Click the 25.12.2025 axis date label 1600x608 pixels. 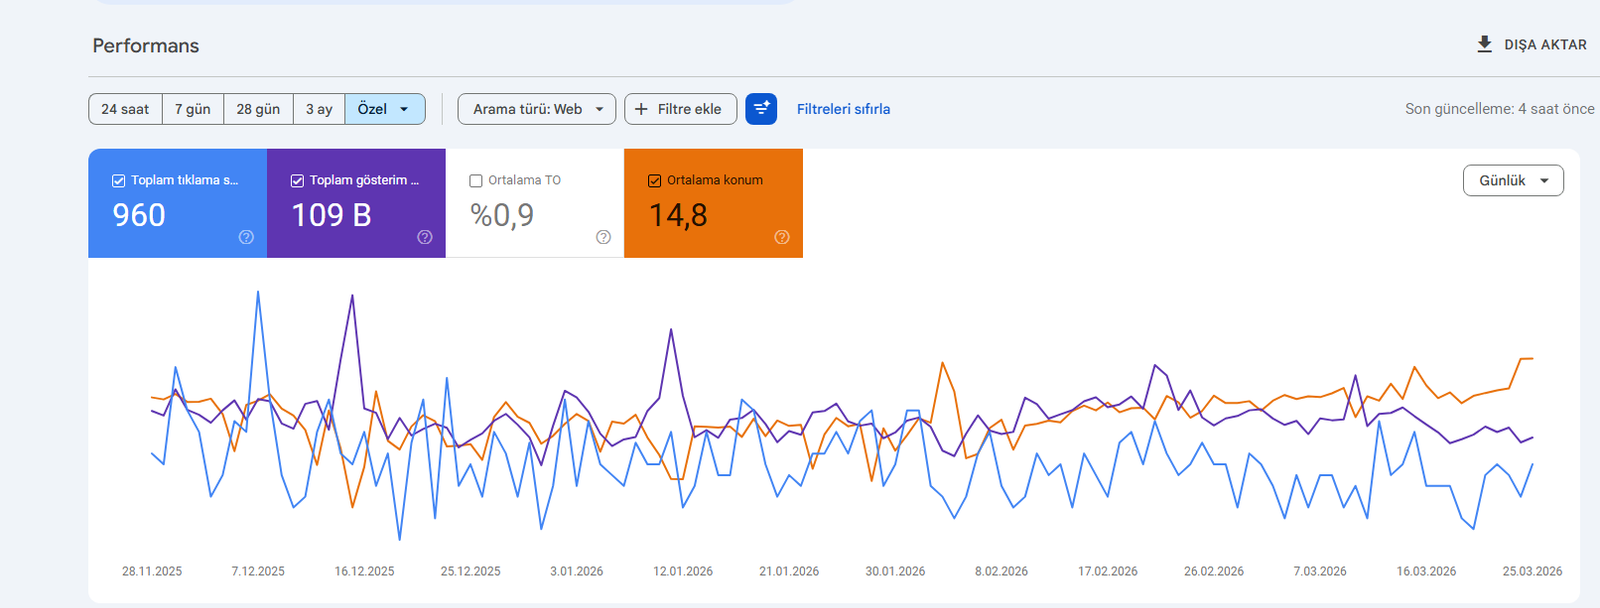click(470, 571)
